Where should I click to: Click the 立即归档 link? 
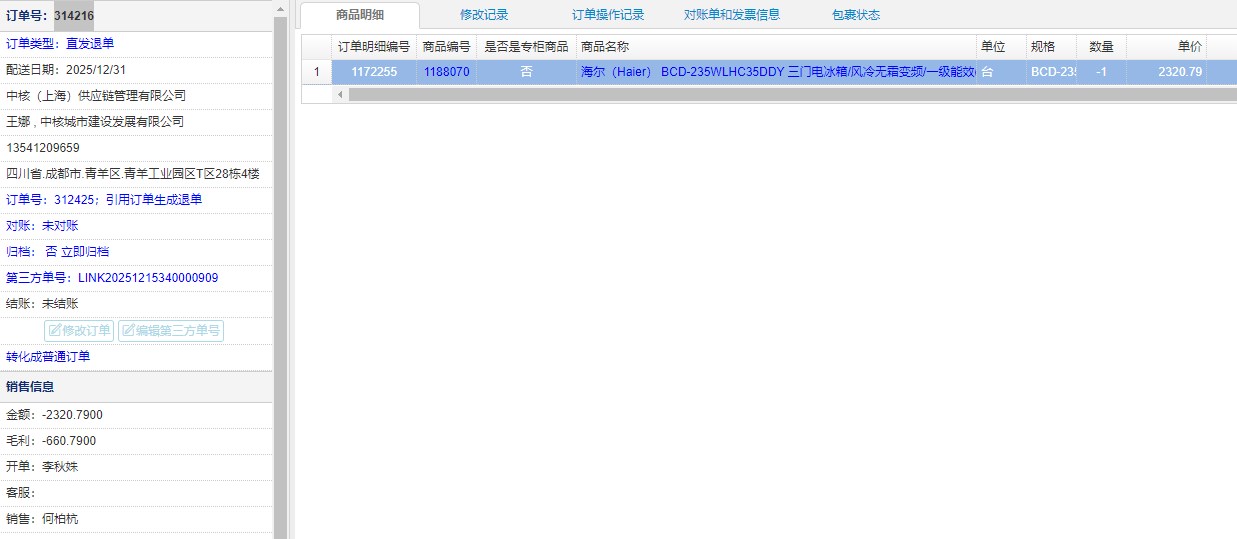point(85,252)
